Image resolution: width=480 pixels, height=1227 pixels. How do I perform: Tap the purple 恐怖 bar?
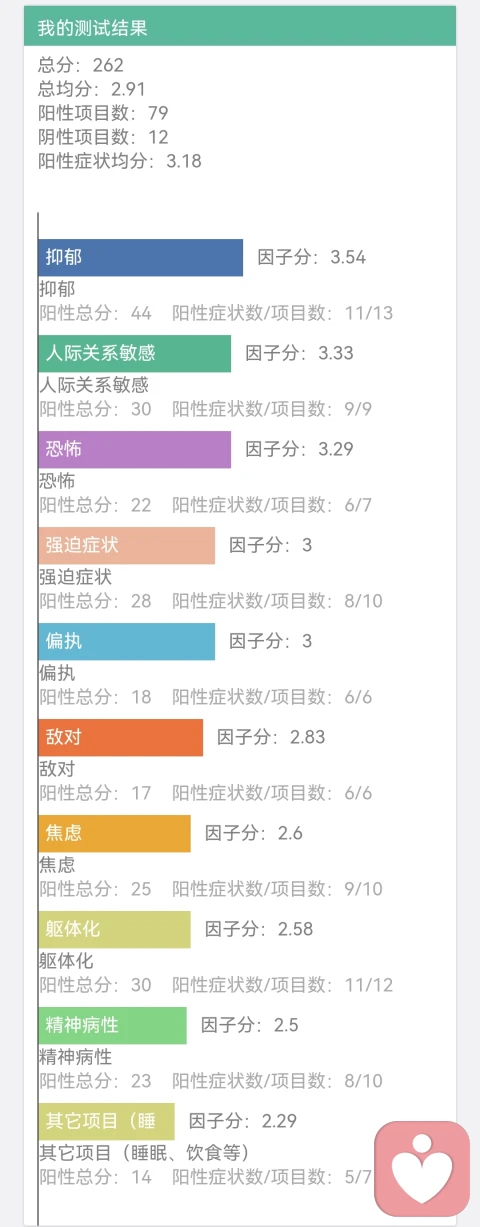coord(135,449)
